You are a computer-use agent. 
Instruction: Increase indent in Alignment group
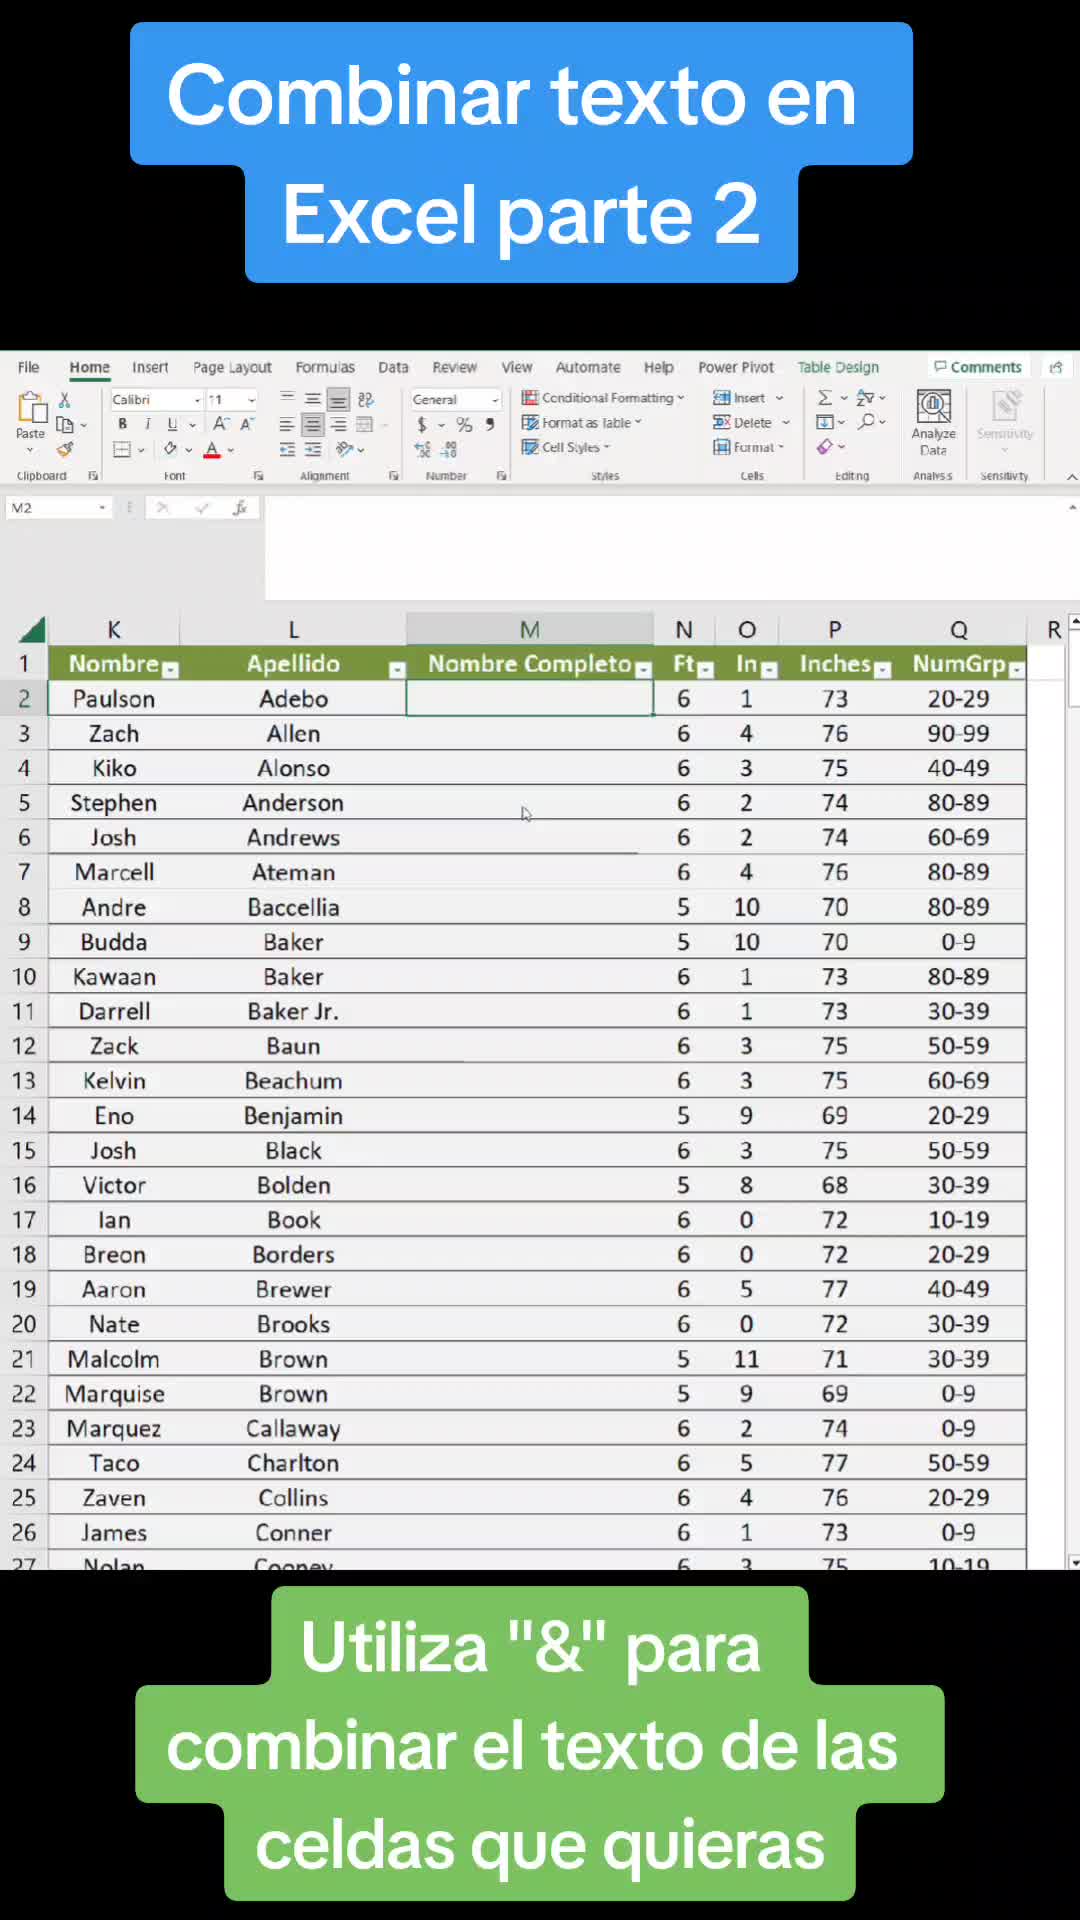point(313,450)
